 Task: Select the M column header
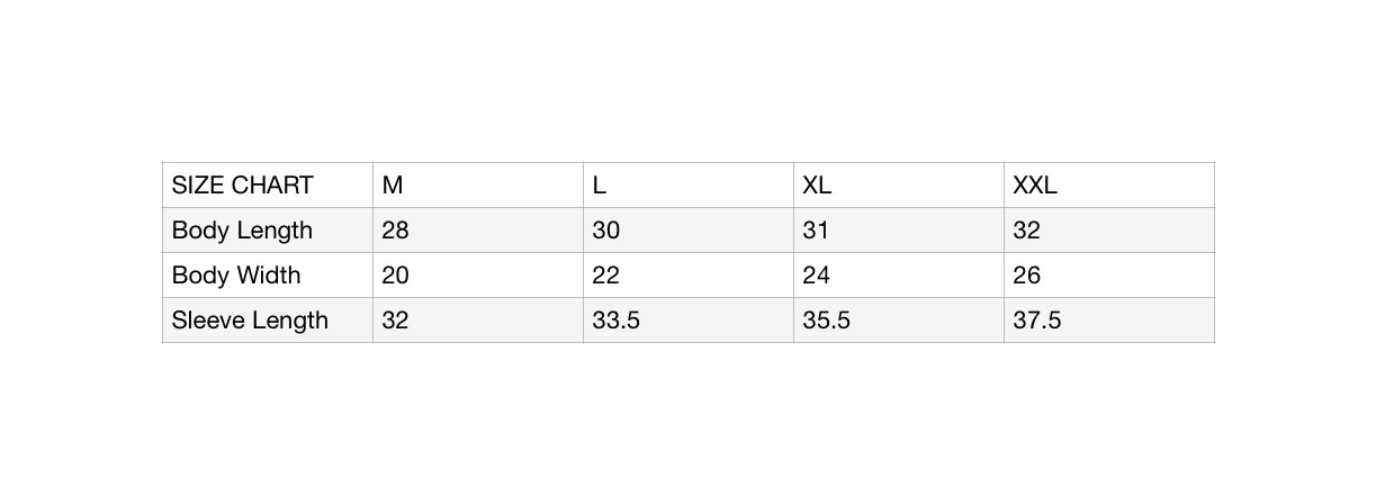click(x=393, y=185)
